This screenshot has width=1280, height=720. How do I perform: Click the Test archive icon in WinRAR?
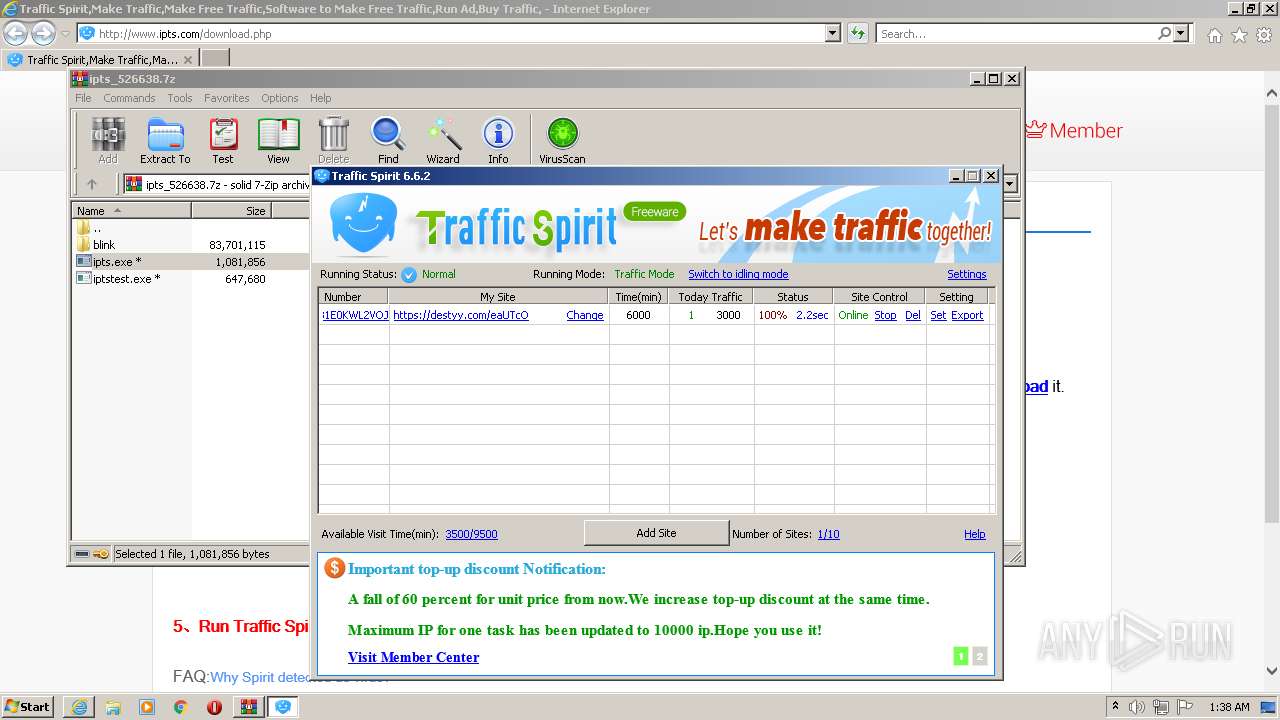222,140
